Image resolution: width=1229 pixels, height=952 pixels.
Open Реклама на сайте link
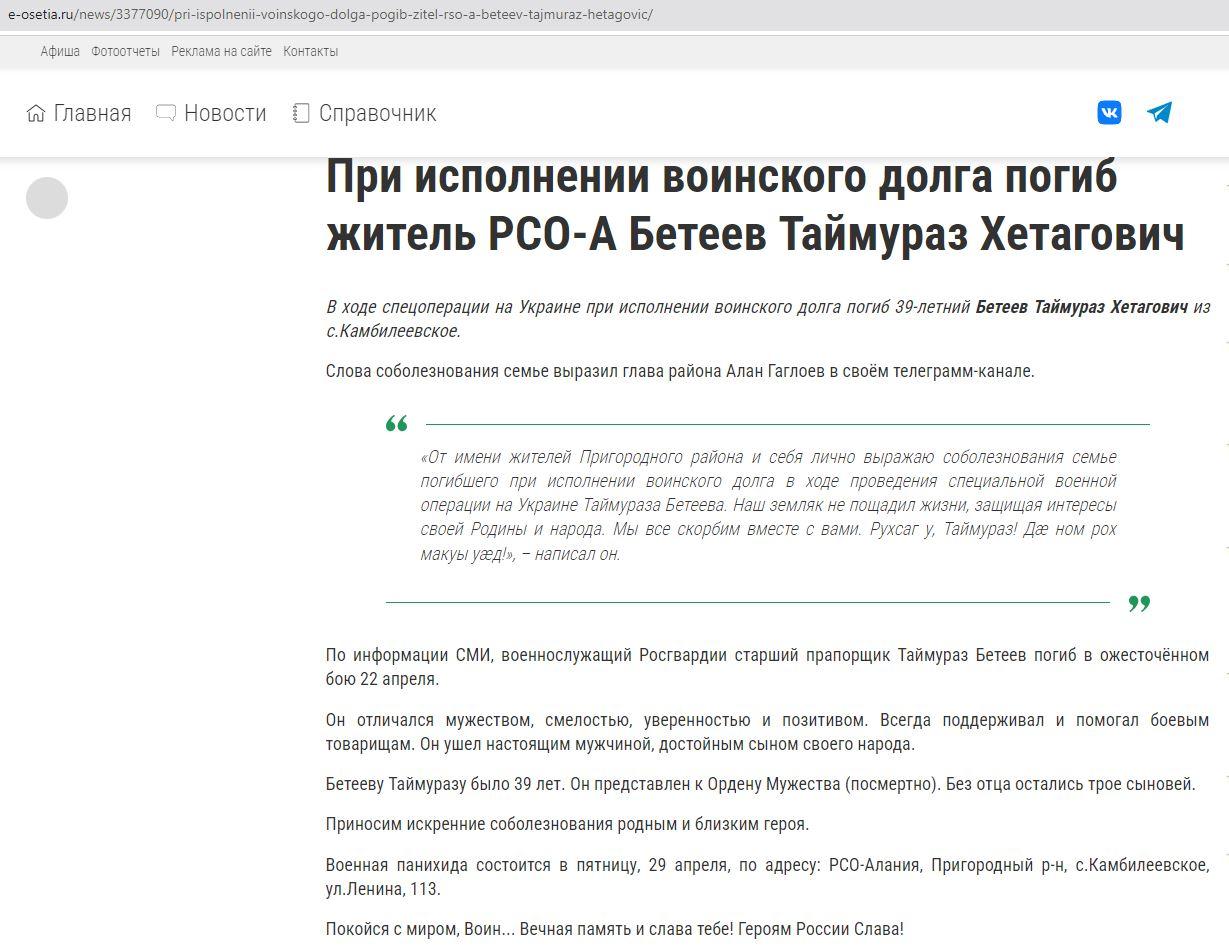click(221, 51)
